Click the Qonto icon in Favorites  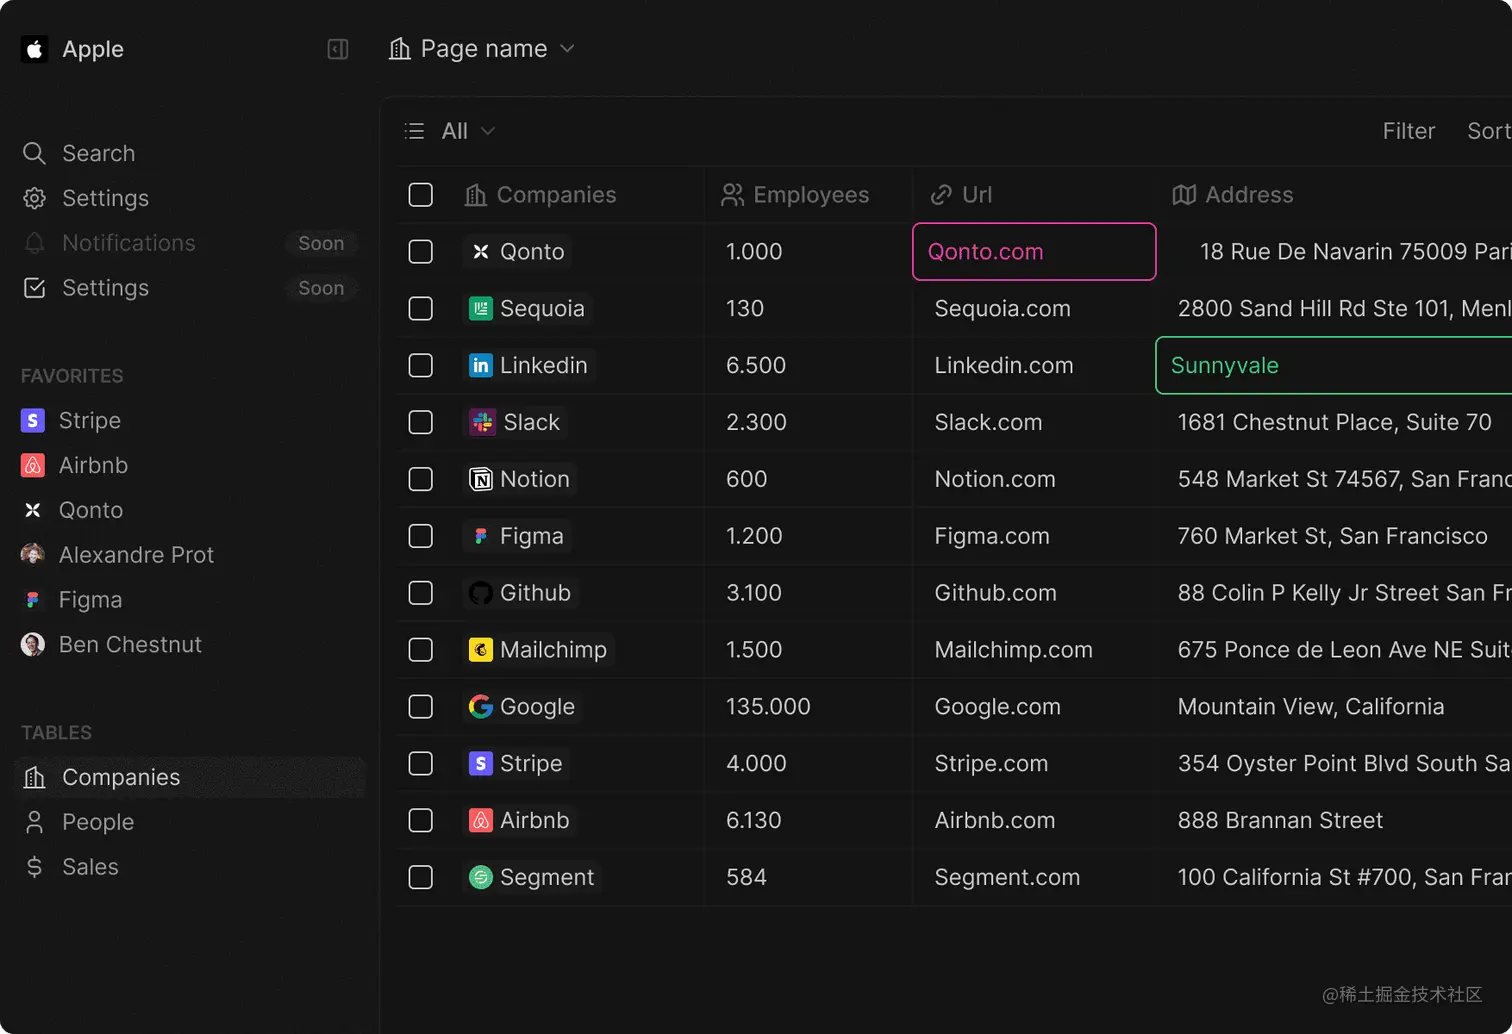point(33,510)
